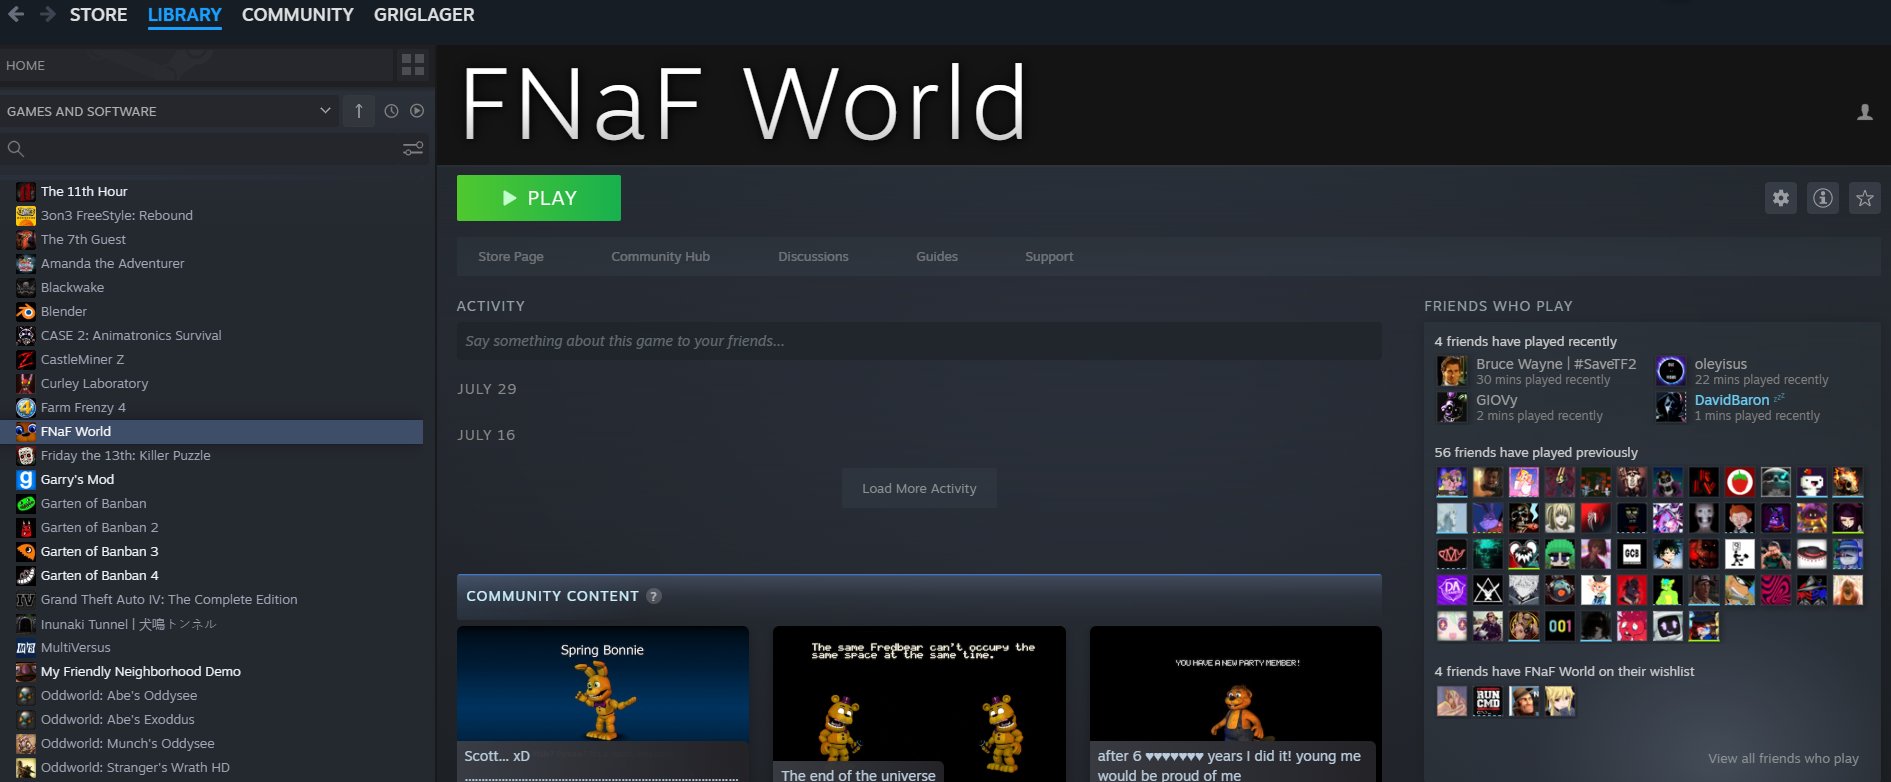Screen dimensions: 1891x782
Task: Open advanced filter sliders icon
Action: click(413, 149)
